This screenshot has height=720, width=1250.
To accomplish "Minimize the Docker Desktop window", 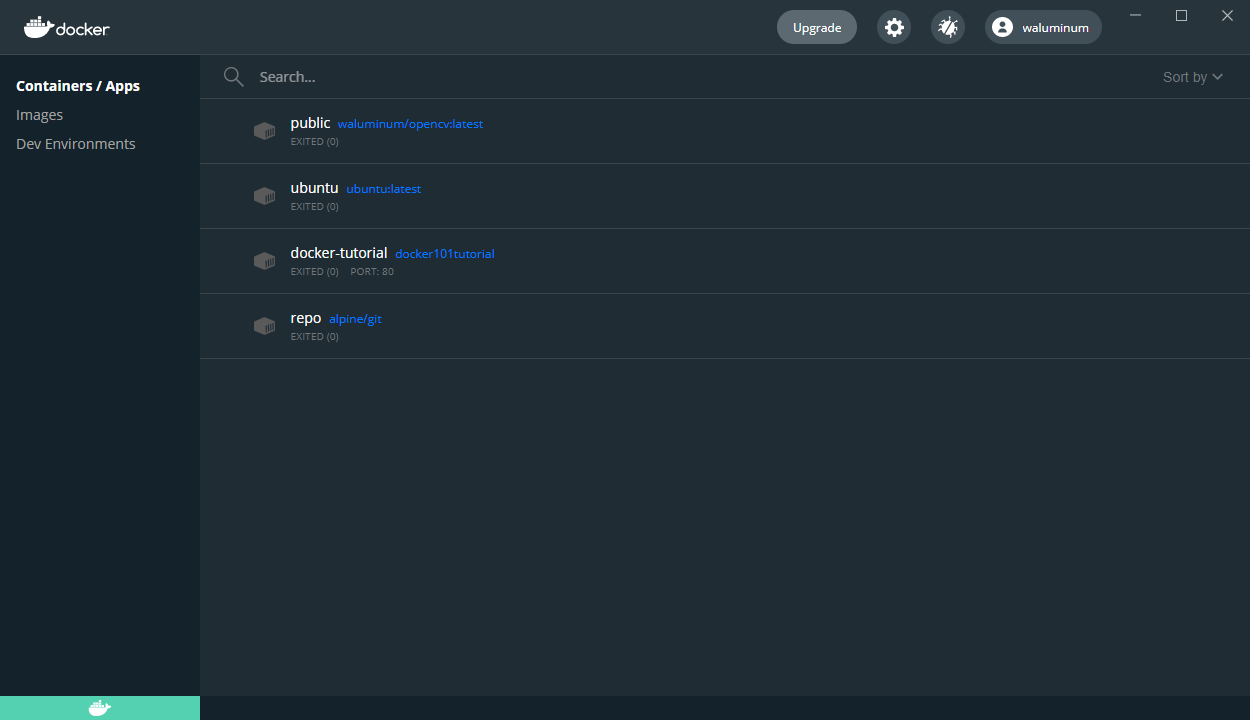I will click(1136, 15).
